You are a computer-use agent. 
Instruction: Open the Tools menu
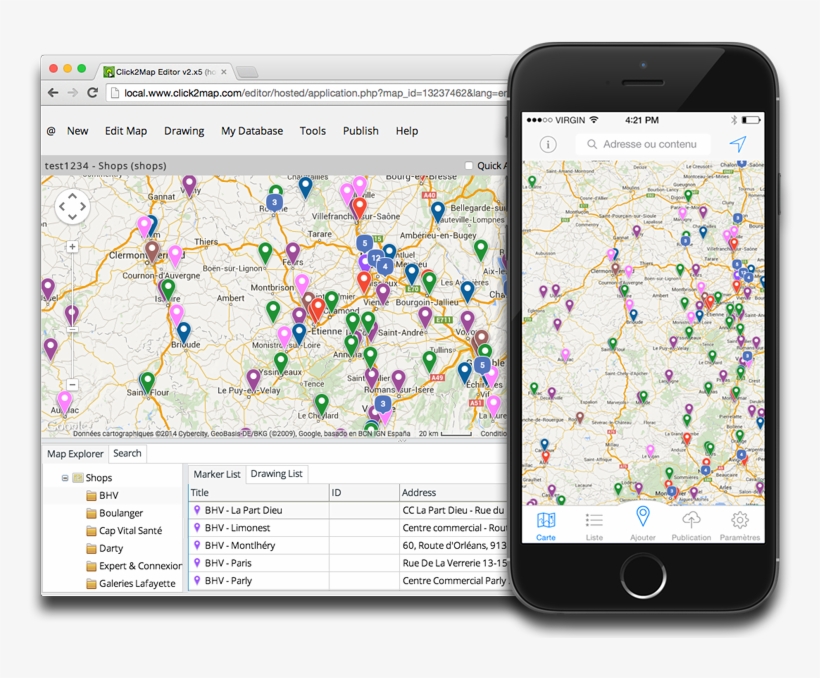coord(313,131)
